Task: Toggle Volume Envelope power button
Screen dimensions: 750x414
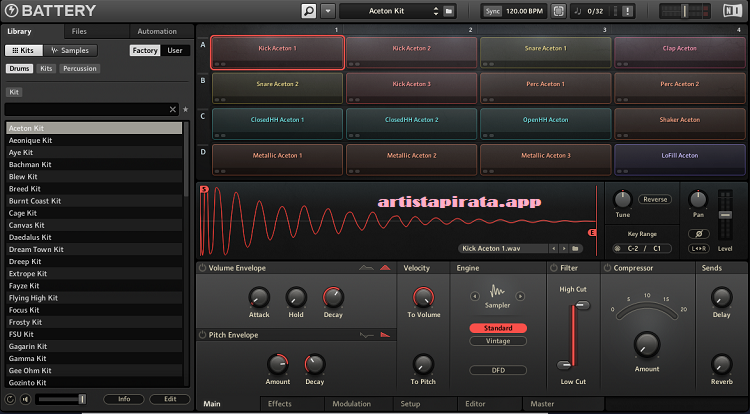Action: pos(202,268)
